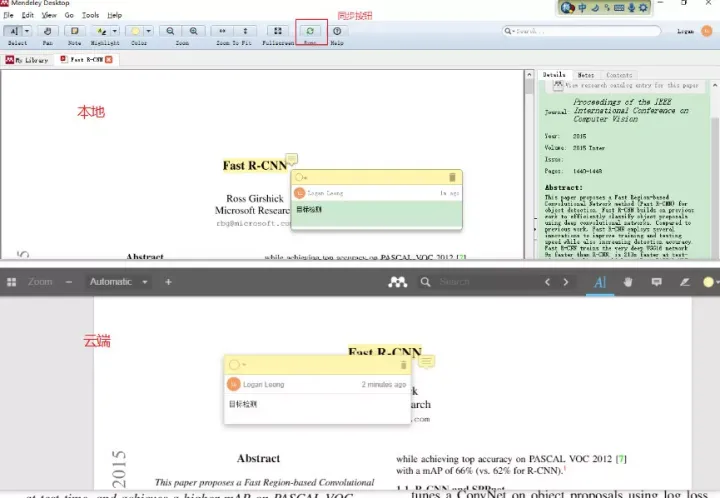The height and width of the screenshot is (498, 720).
Task: Click the green Sync button
Action: point(310,31)
